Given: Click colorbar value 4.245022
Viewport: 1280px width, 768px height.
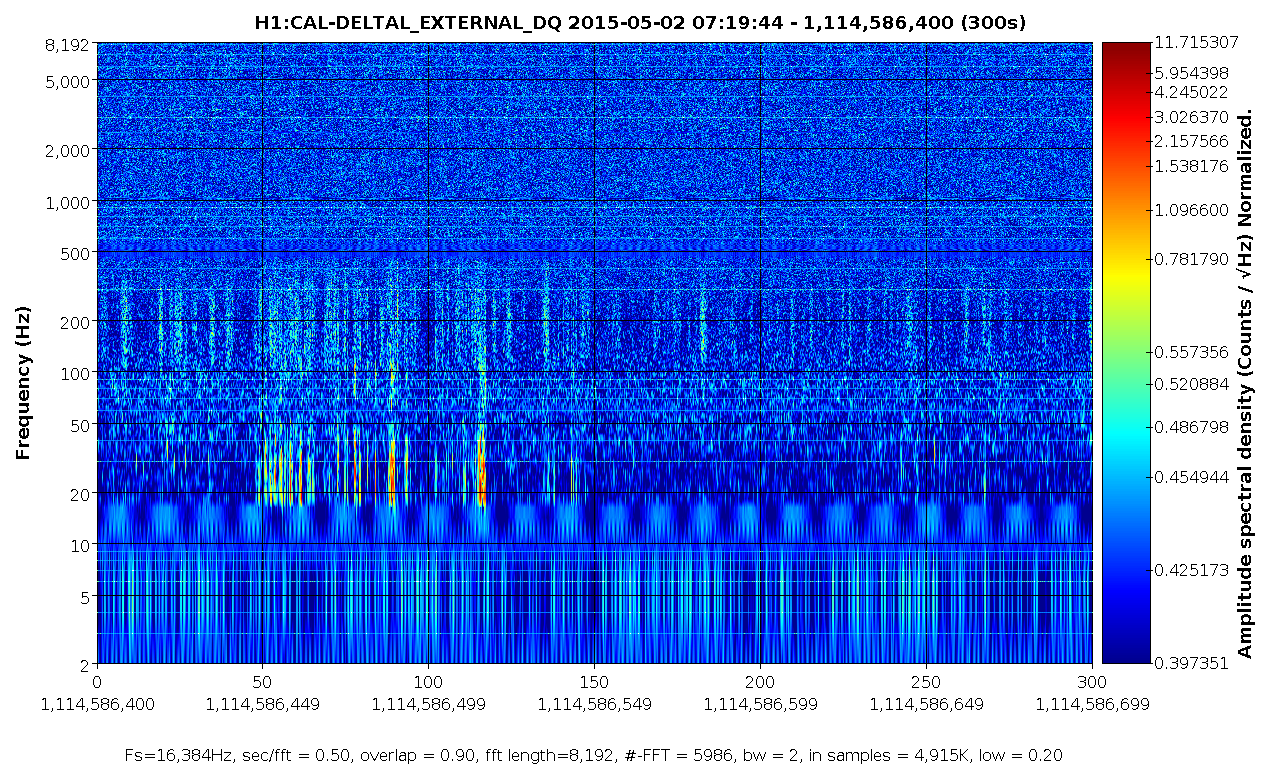Looking at the screenshot, I should tap(1191, 92).
